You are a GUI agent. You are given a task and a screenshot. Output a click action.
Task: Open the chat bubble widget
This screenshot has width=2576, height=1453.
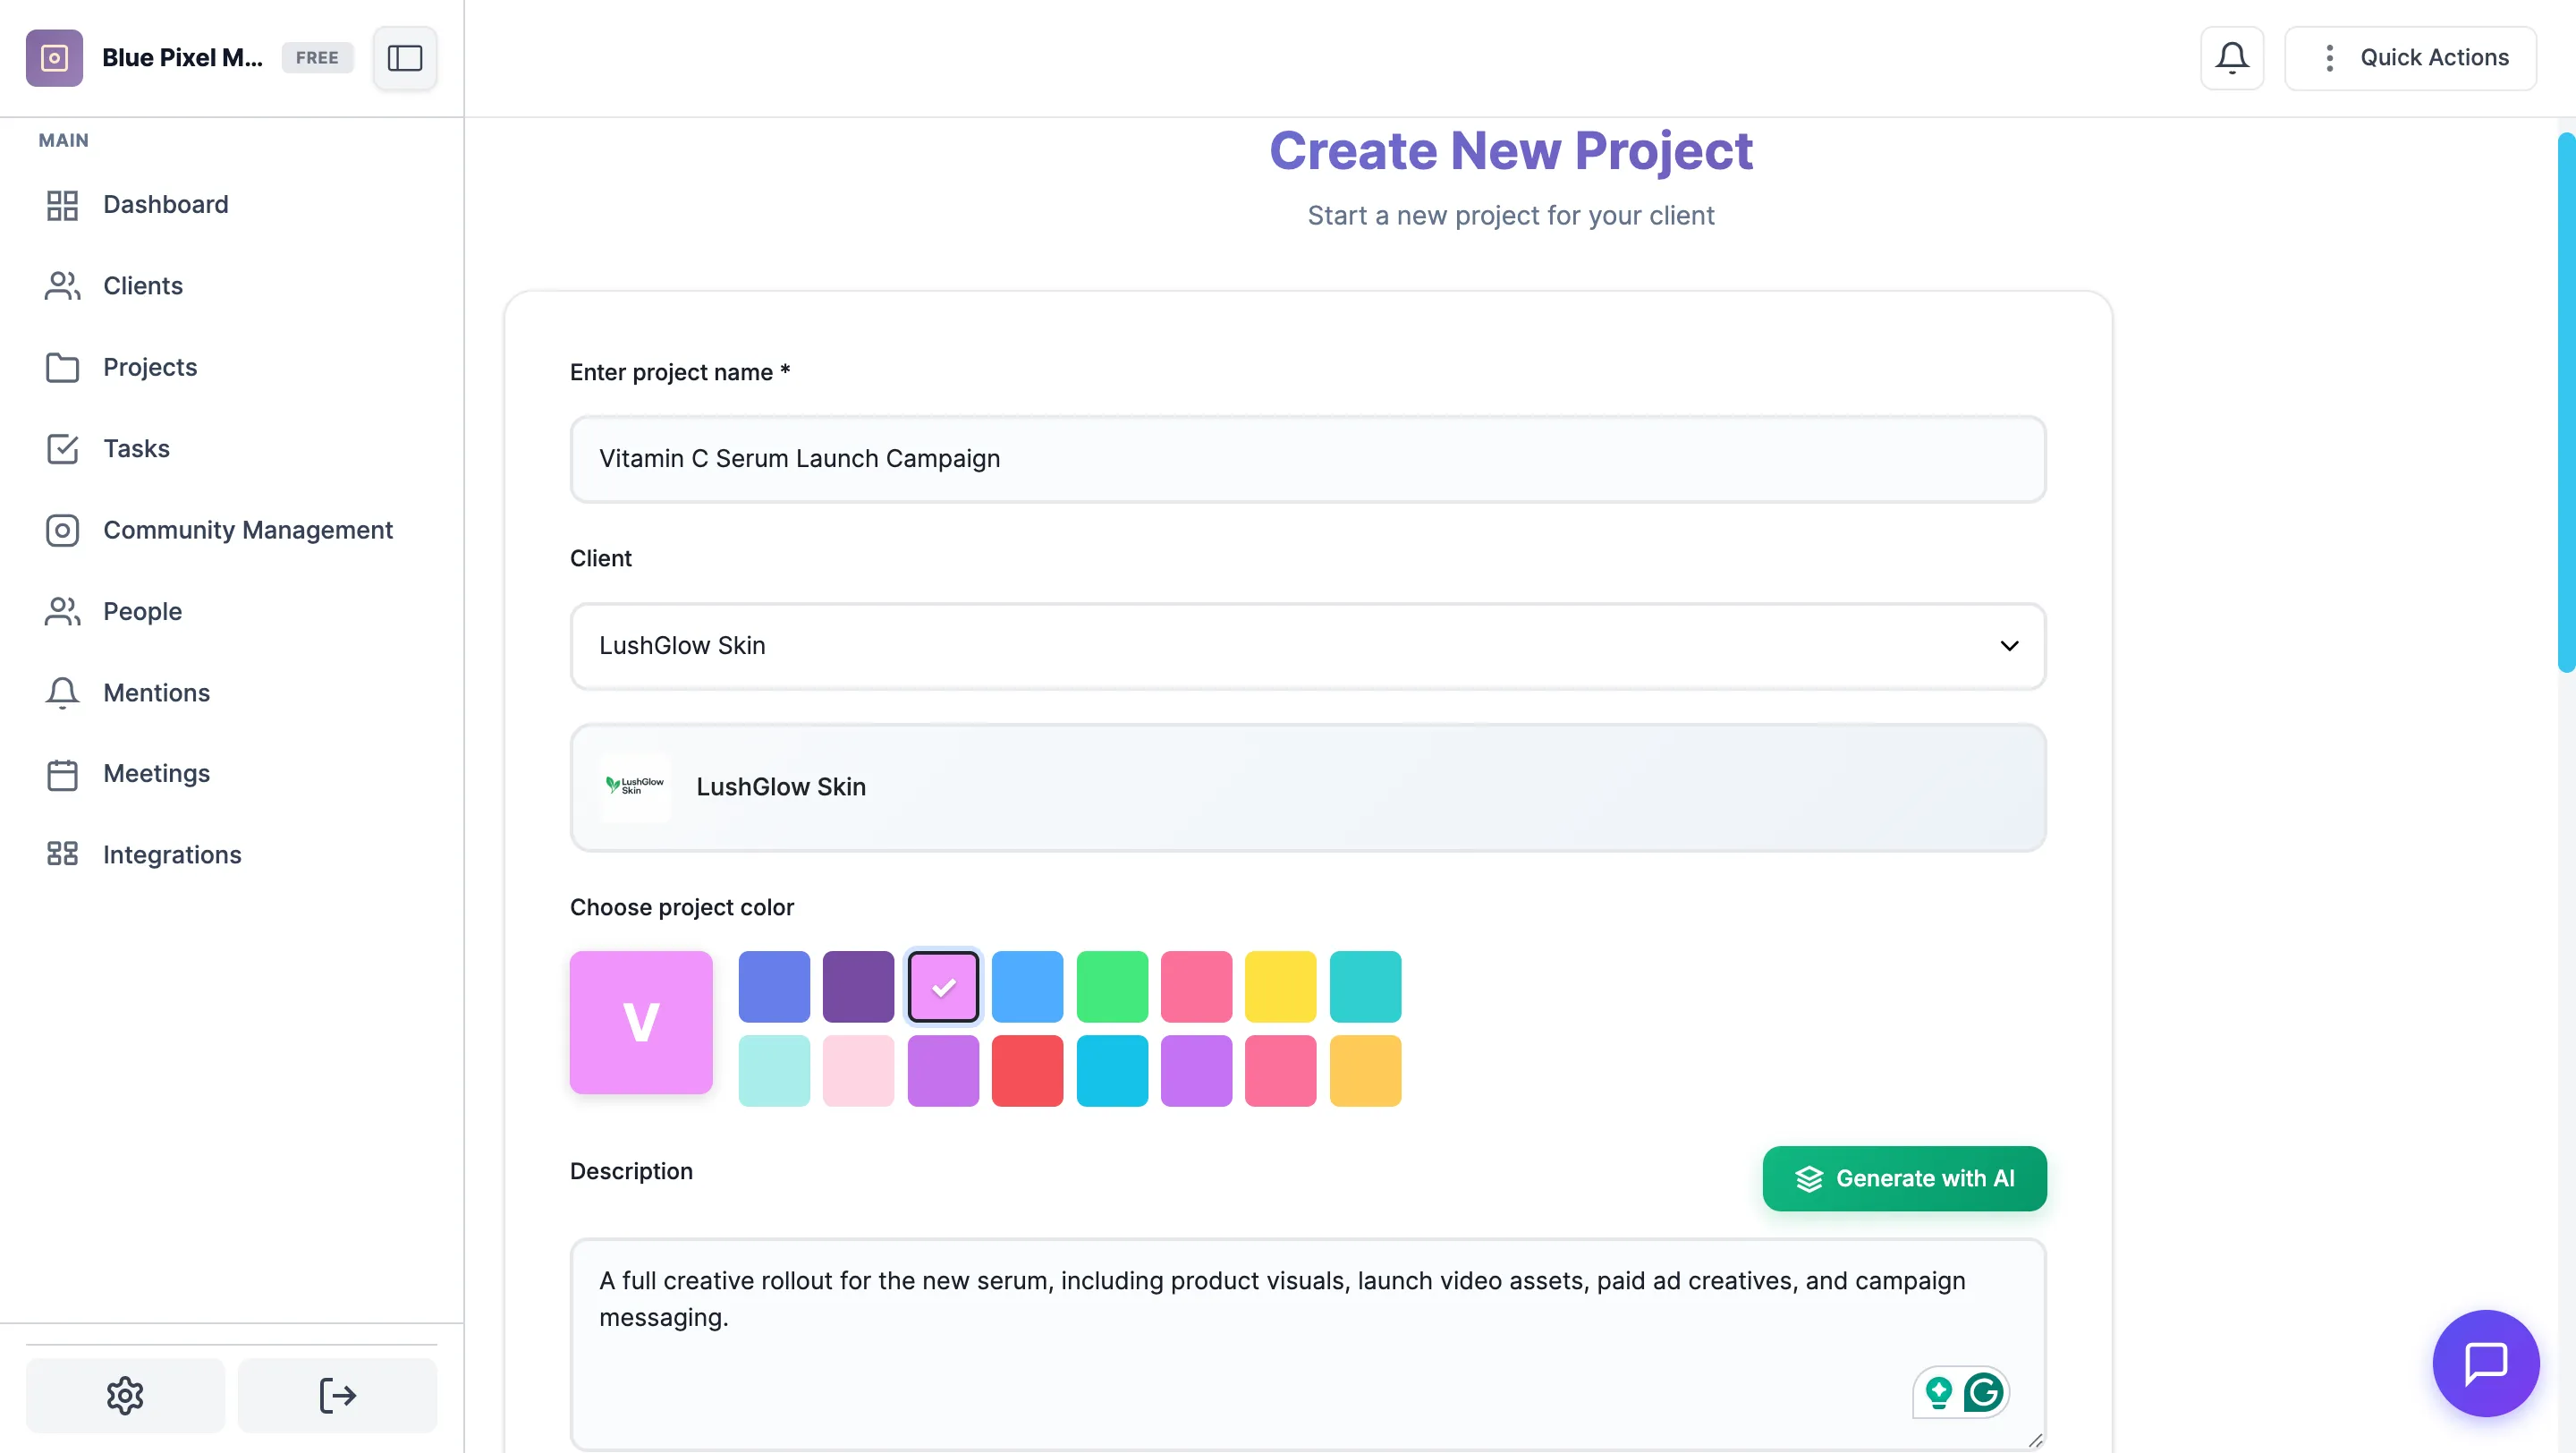point(2485,1362)
